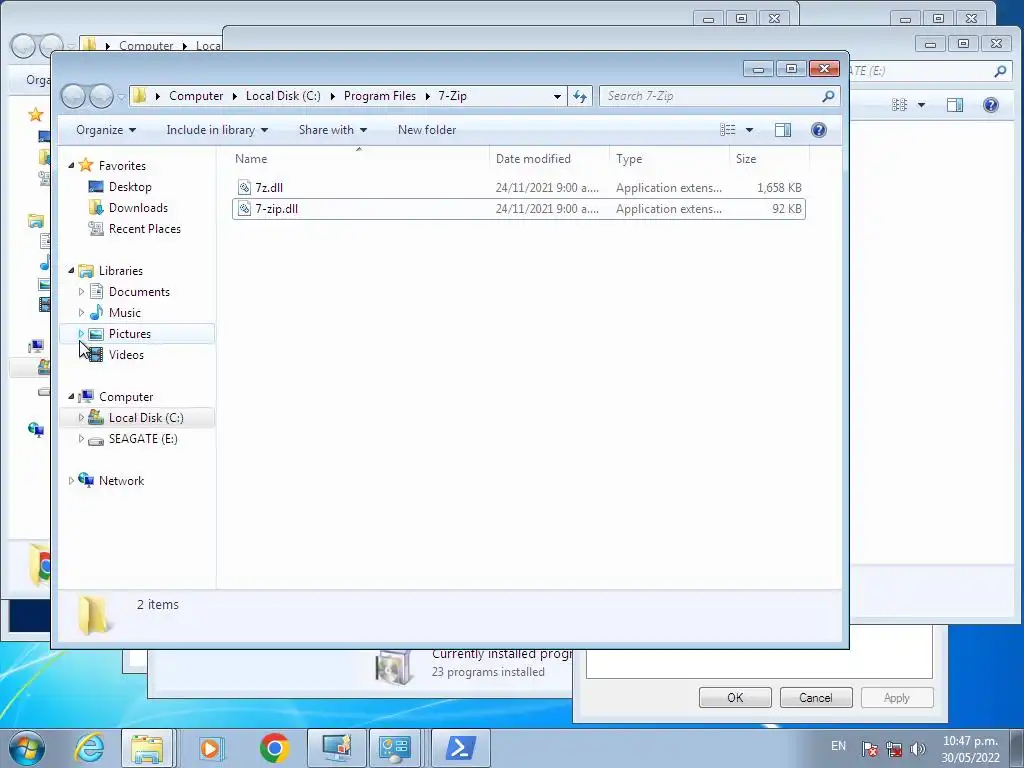The image size is (1024, 768).
Task: Click the 92 KB size cell
Action: click(x=786, y=209)
